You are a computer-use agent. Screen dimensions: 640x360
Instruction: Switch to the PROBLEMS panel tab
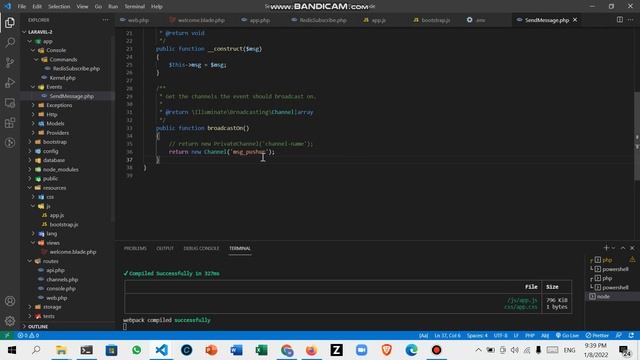(135, 248)
